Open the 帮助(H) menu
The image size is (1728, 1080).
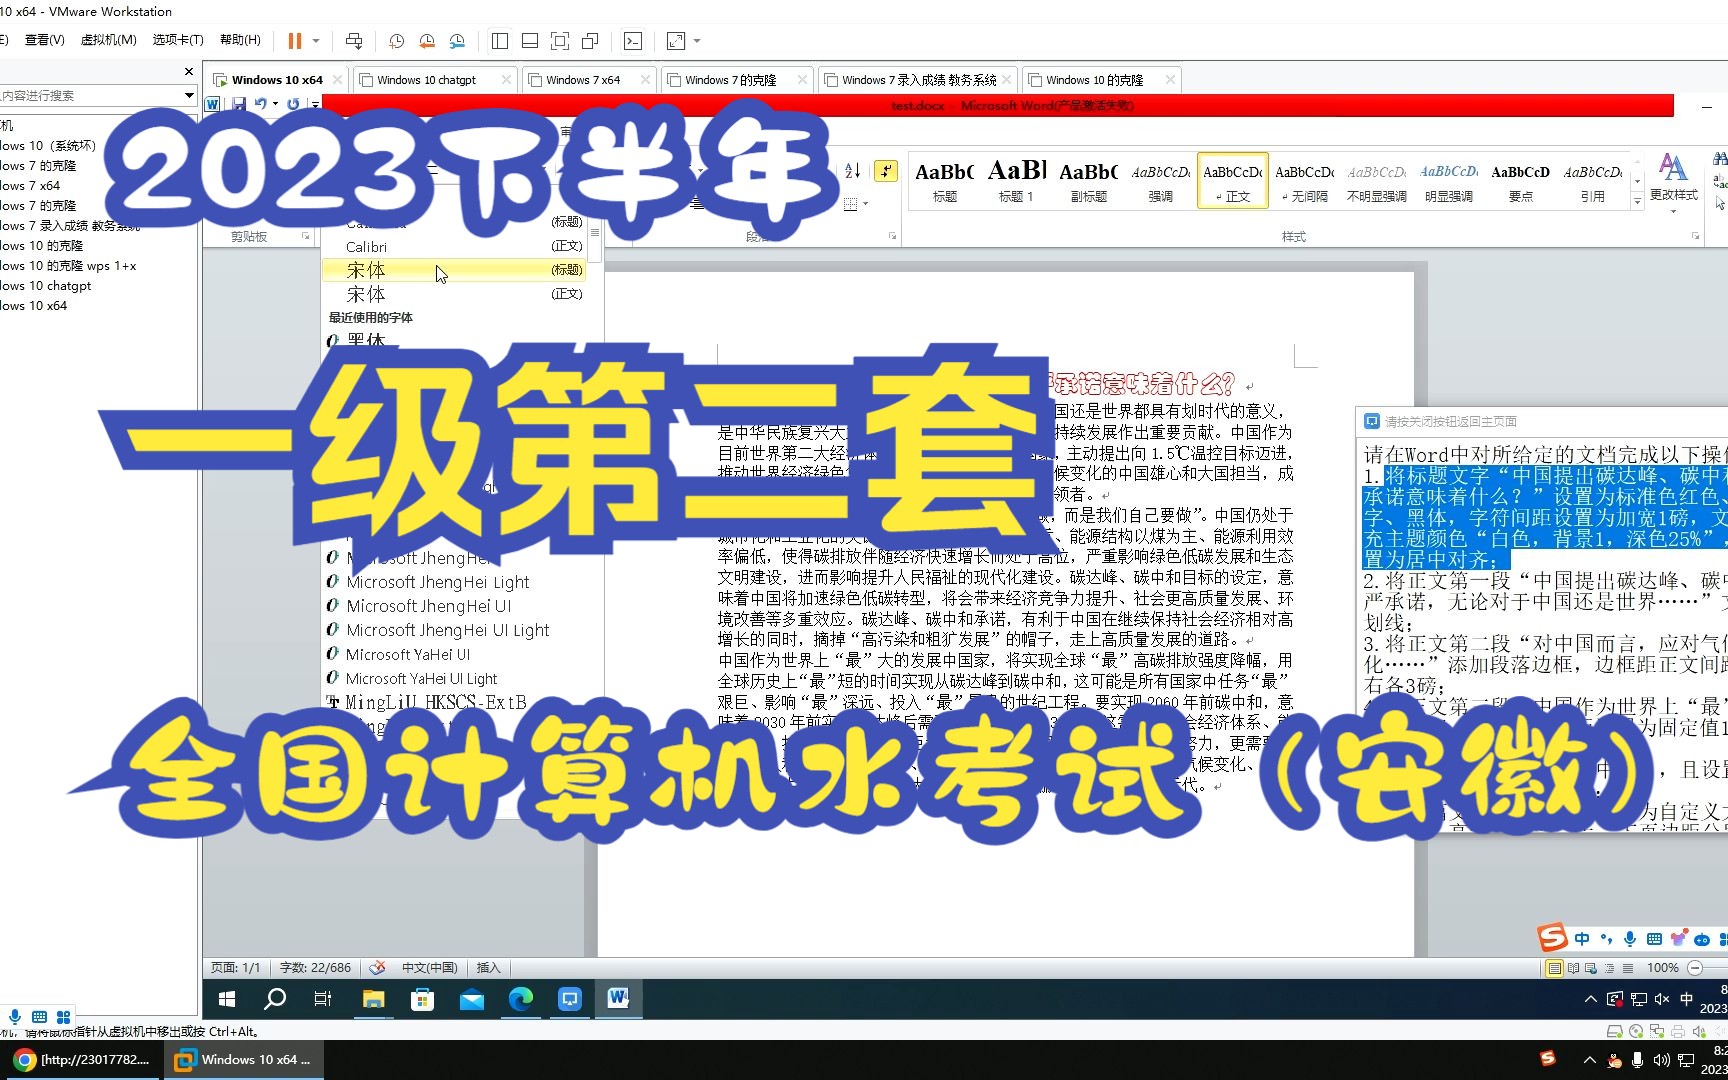click(240, 40)
